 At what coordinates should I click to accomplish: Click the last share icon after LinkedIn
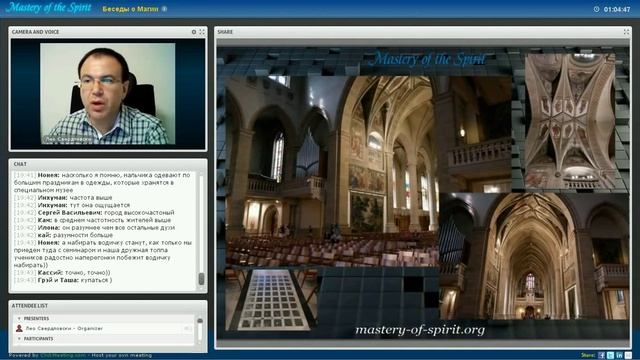629,356
